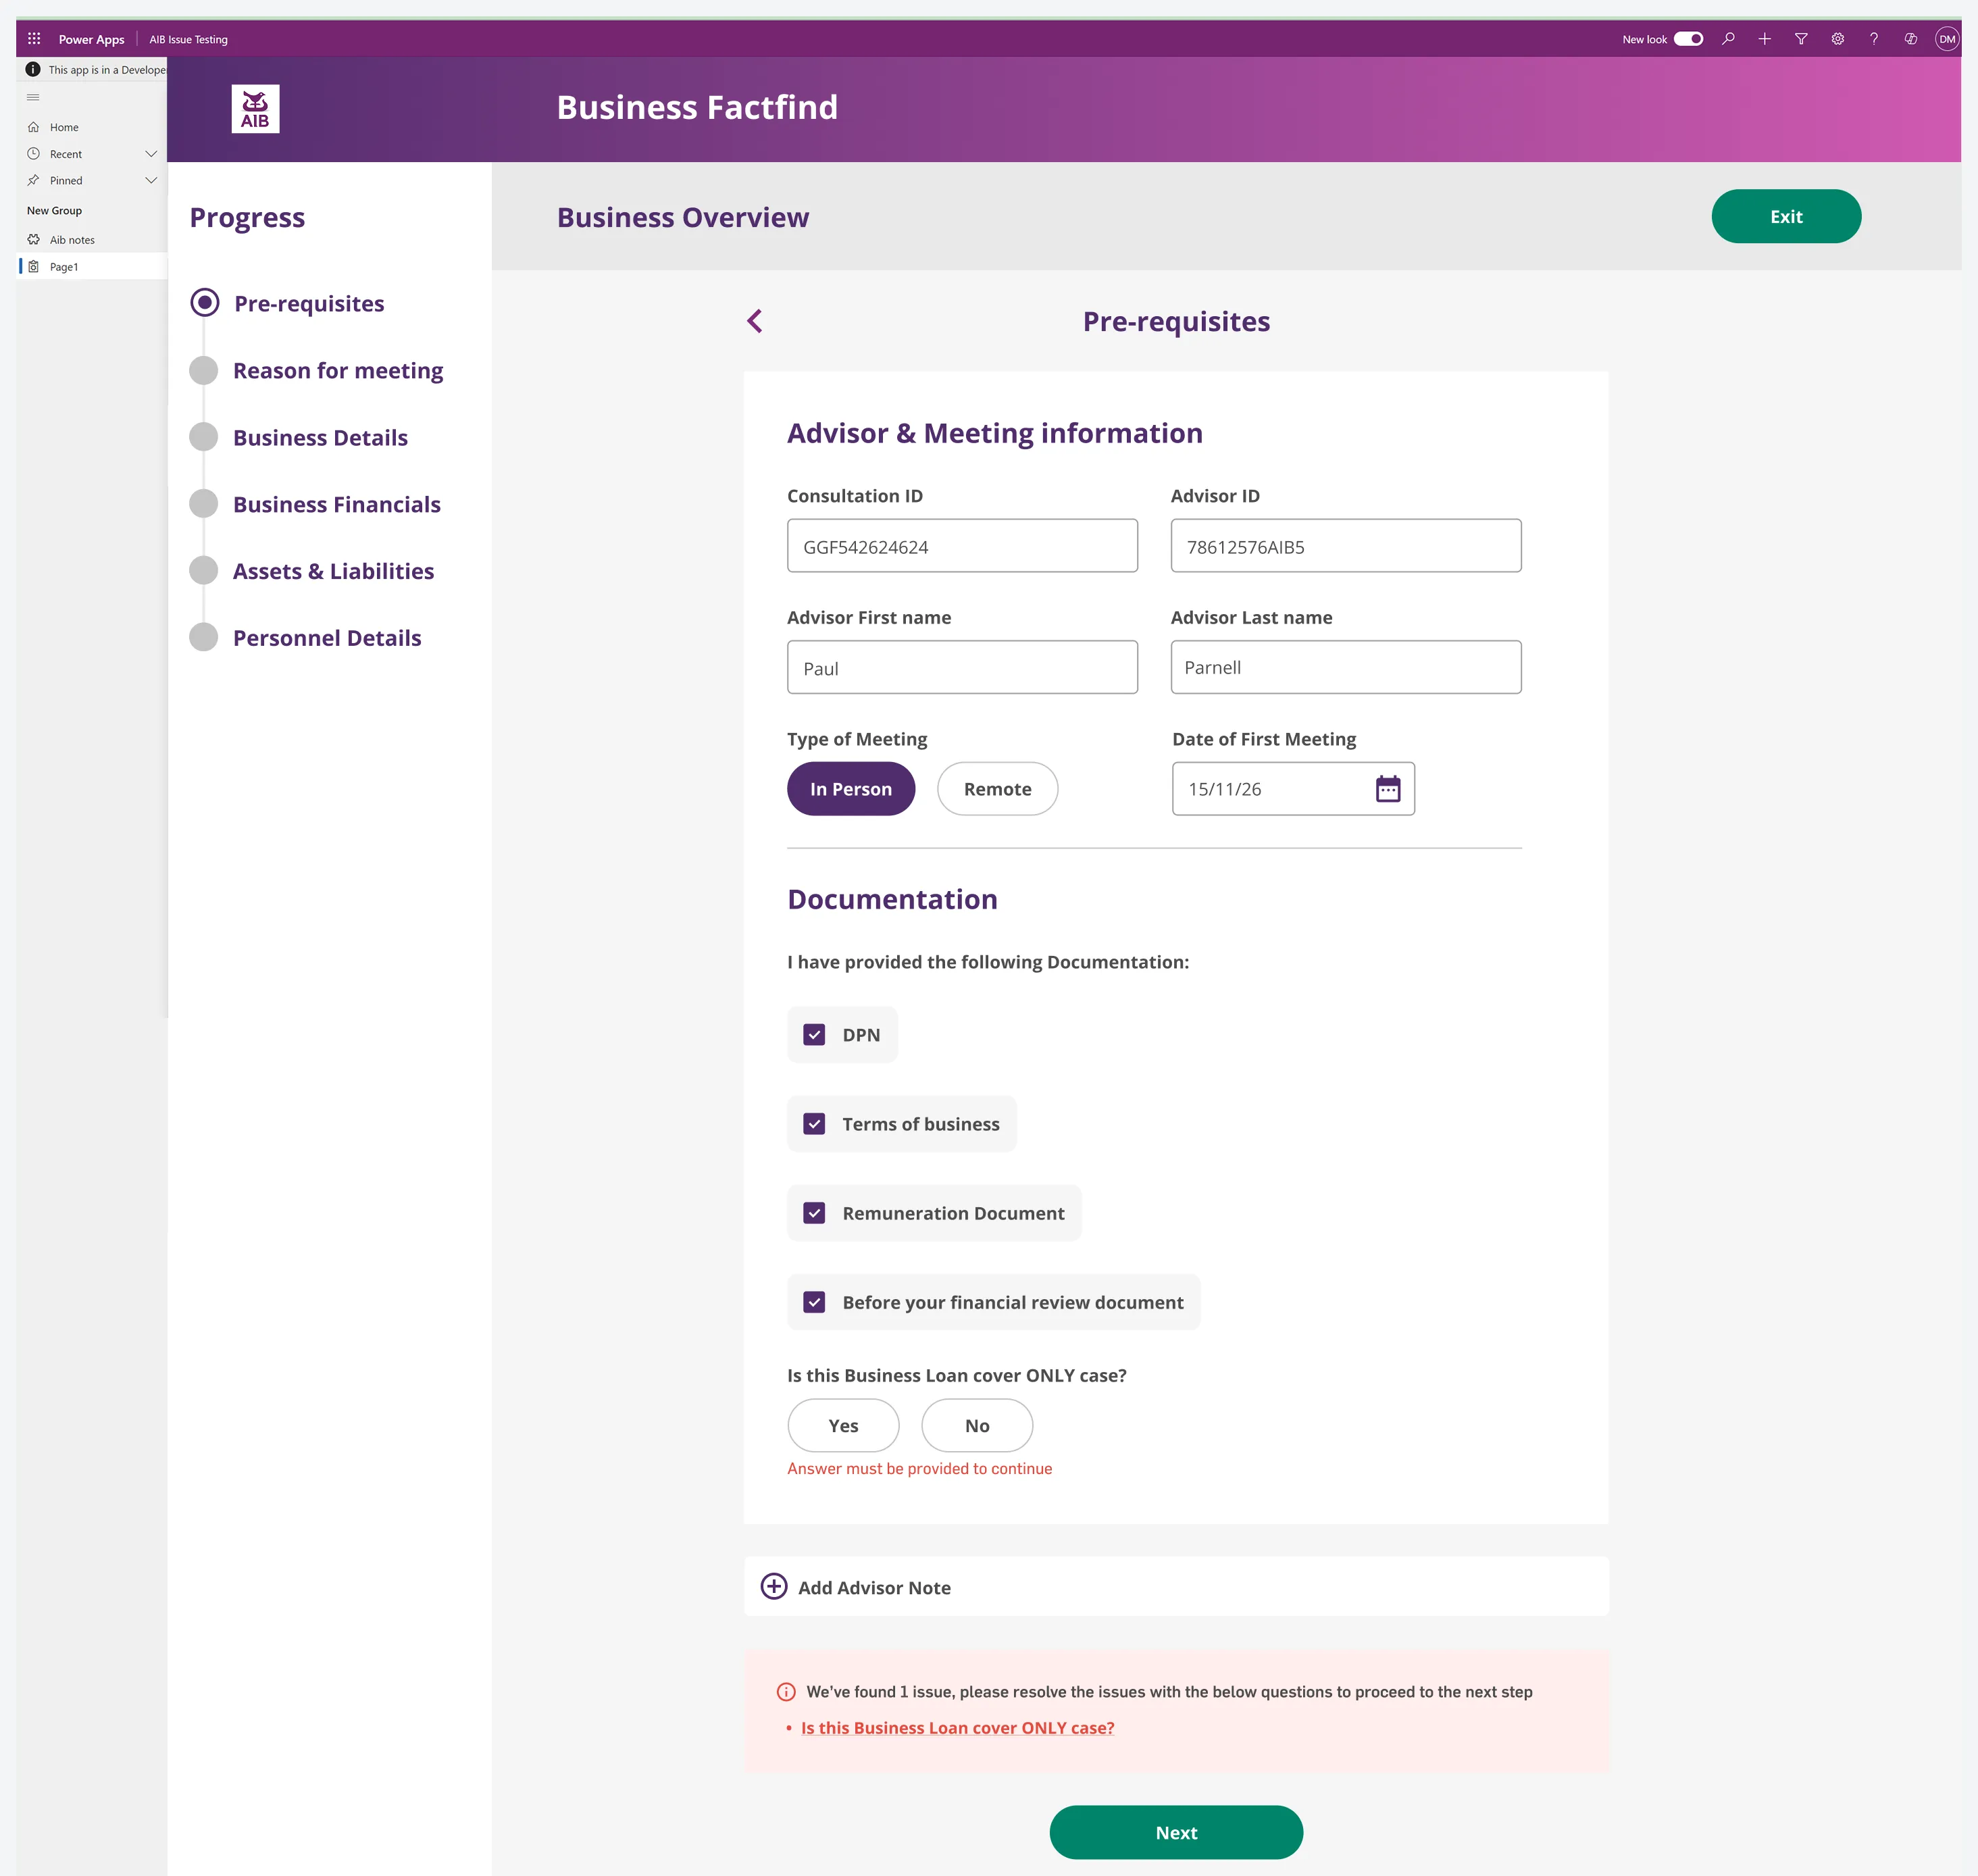1978x1876 pixels.
Task: Uncheck the Remuneration Document checkbox
Action: 814,1213
